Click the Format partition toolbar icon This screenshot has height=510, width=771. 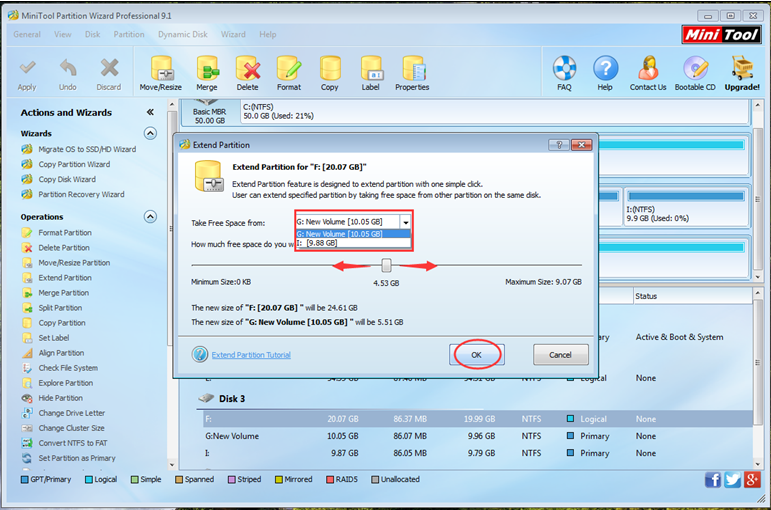[x=289, y=68]
